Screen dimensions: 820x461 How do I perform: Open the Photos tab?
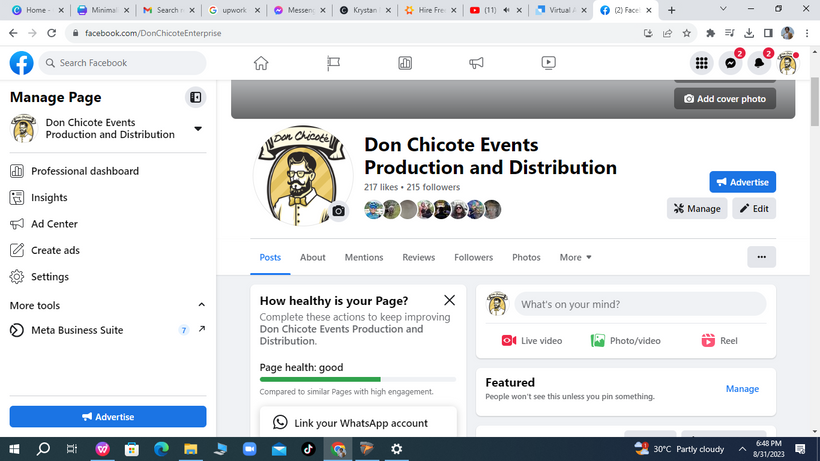526,257
